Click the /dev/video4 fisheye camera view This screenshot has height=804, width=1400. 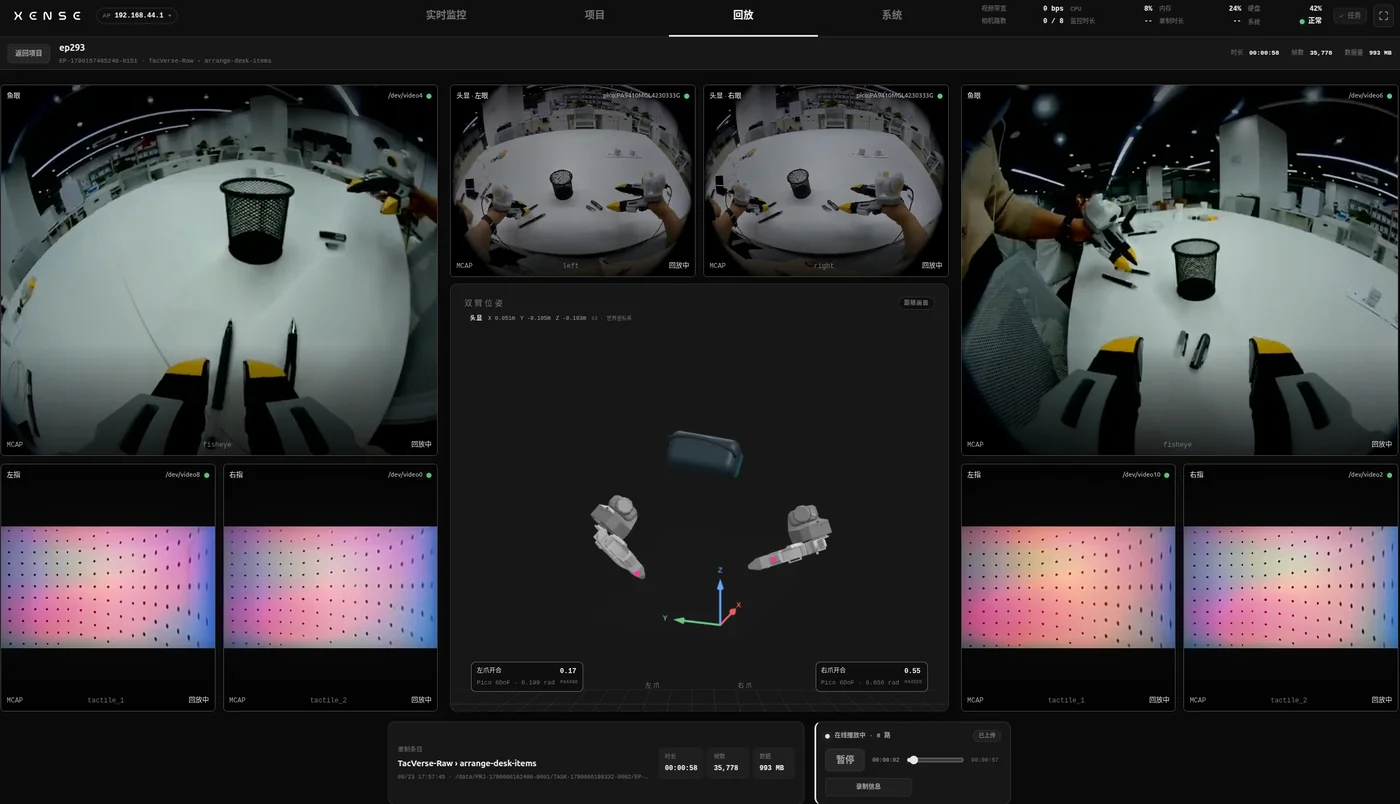point(219,270)
